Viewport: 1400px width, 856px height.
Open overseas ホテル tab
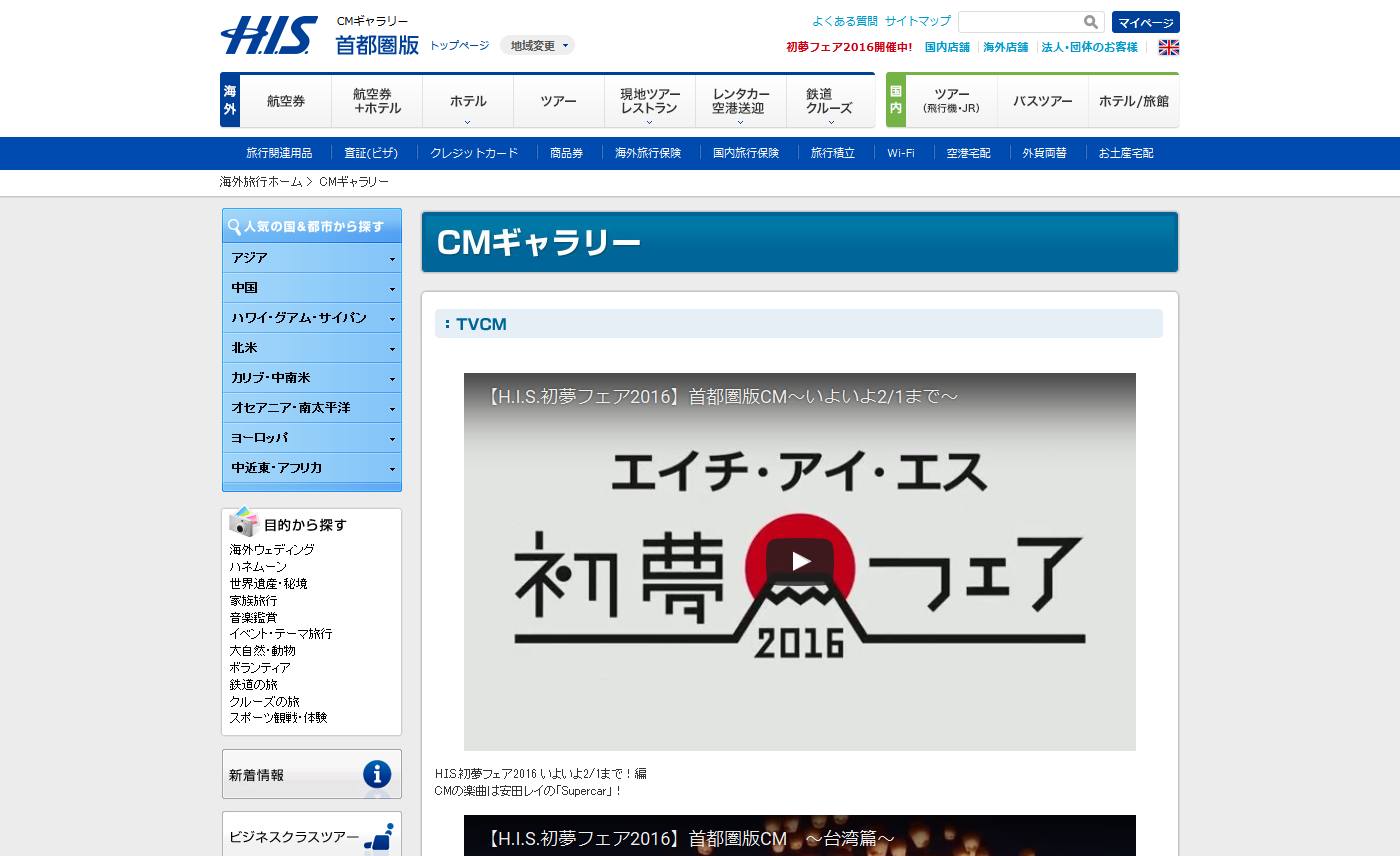(x=468, y=101)
